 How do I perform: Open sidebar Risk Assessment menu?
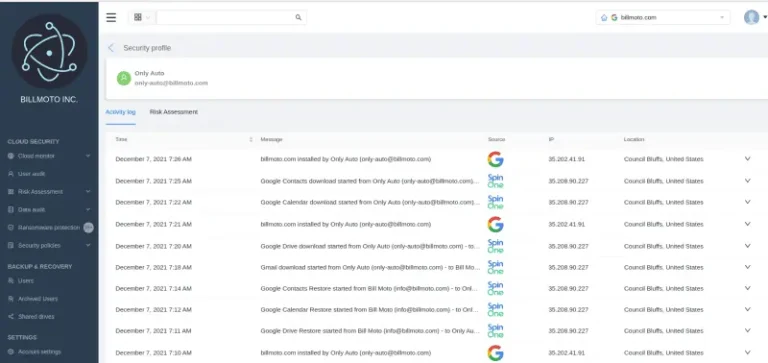[x=41, y=192]
